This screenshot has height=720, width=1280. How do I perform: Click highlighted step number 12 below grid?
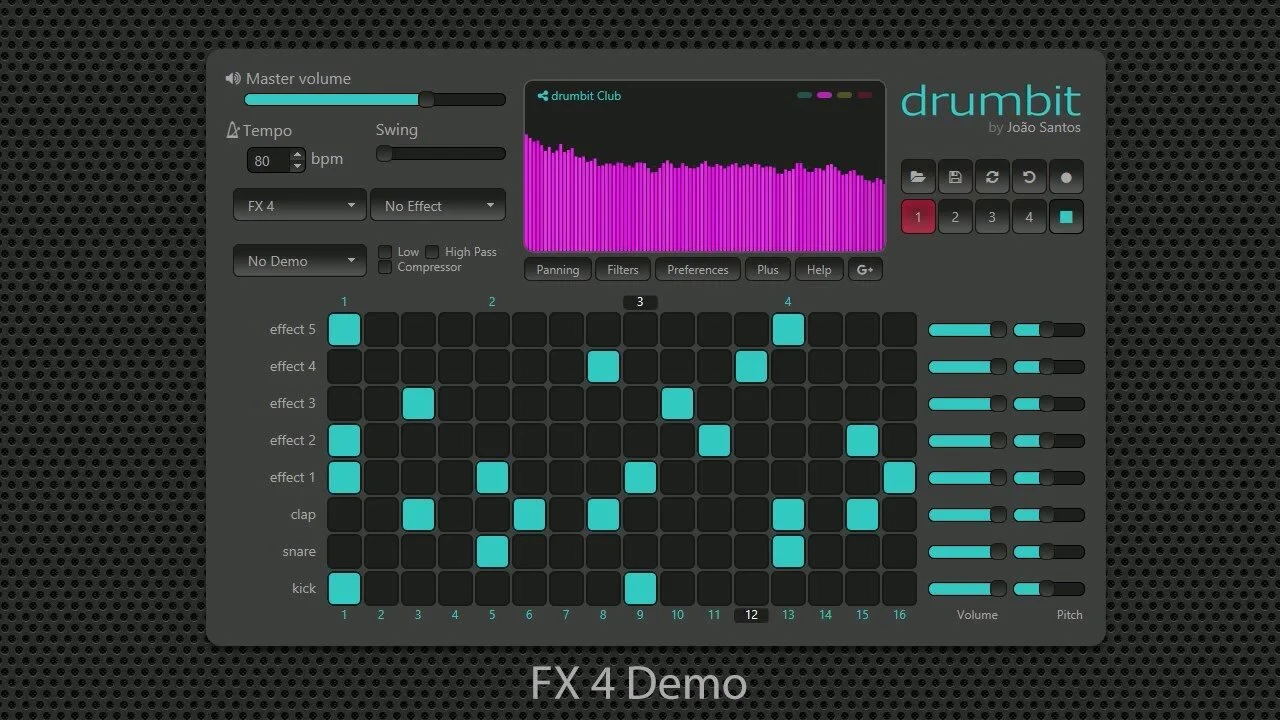coord(751,615)
